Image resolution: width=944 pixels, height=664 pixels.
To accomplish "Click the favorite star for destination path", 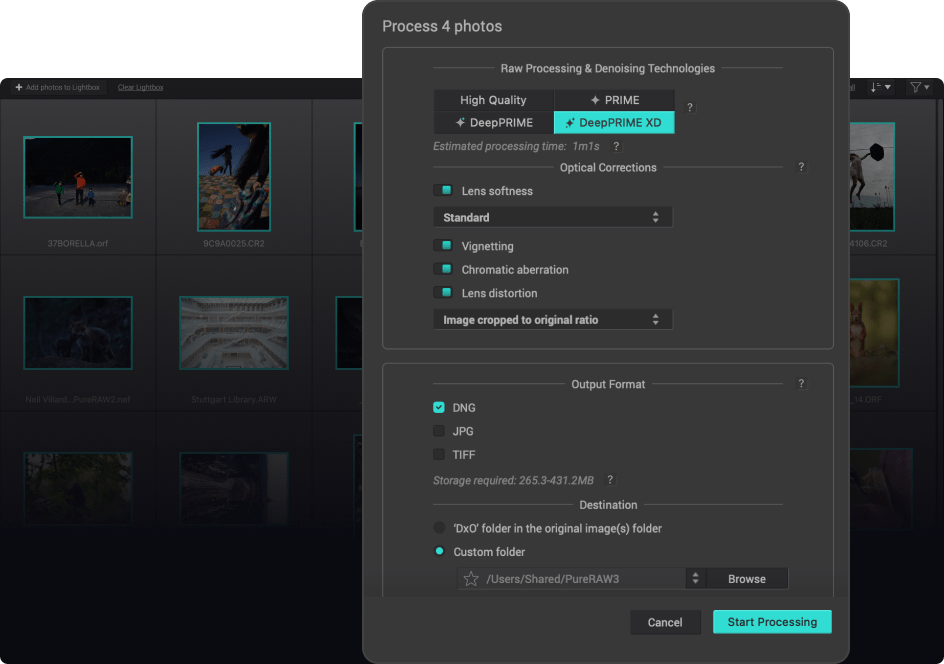I will click(471, 579).
